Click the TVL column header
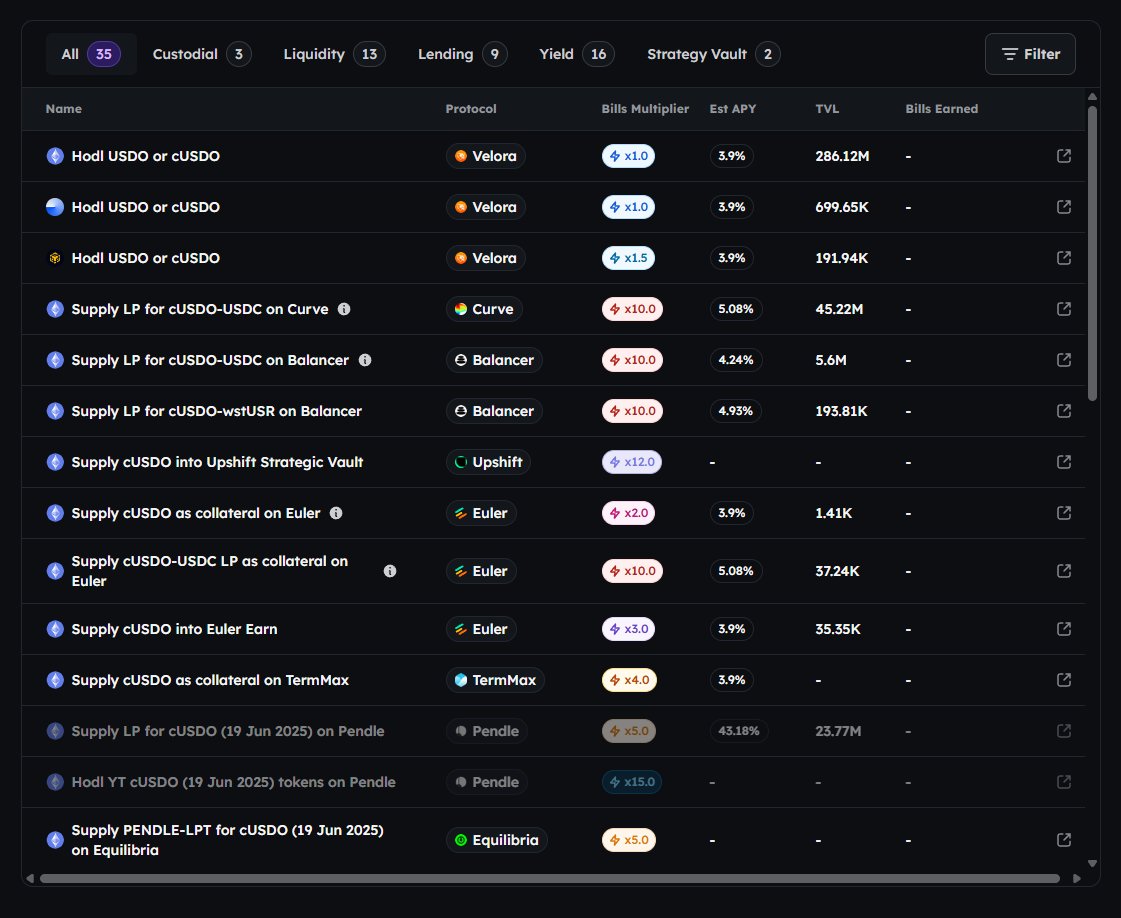This screenshot has width=1121, height=918. [827, 109]
